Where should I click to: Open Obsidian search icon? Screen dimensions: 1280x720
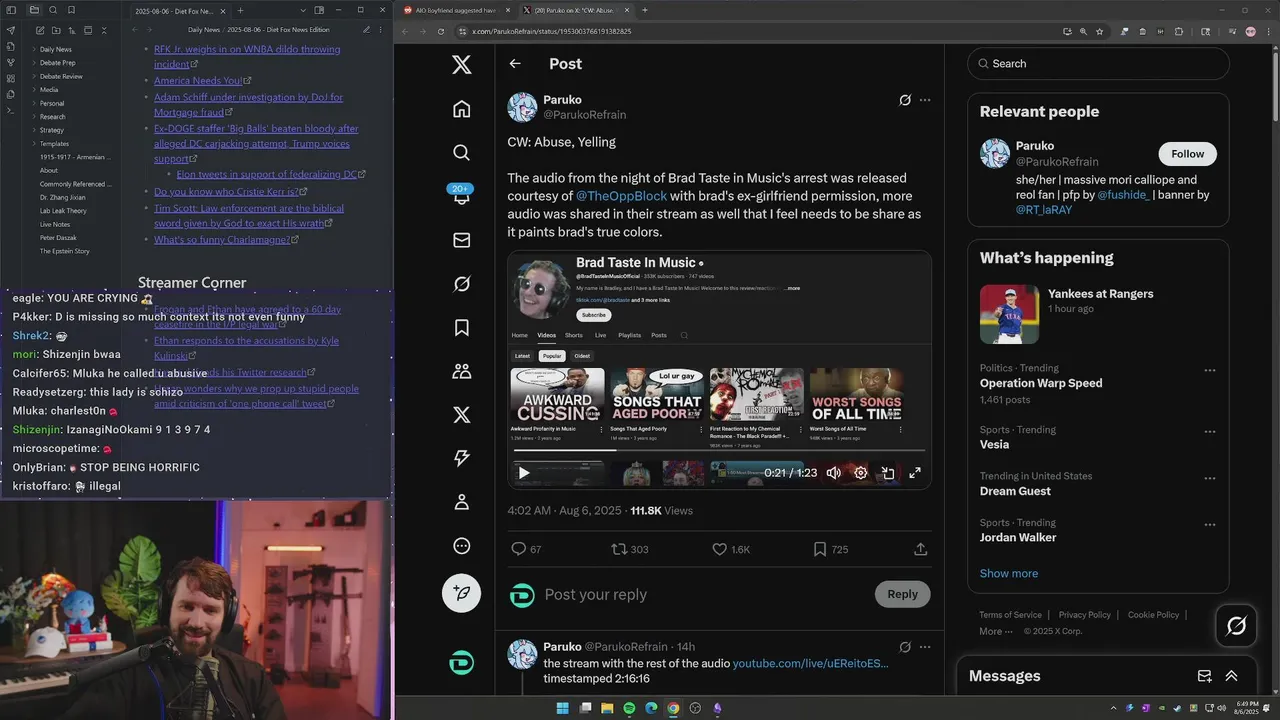[53, 10]
